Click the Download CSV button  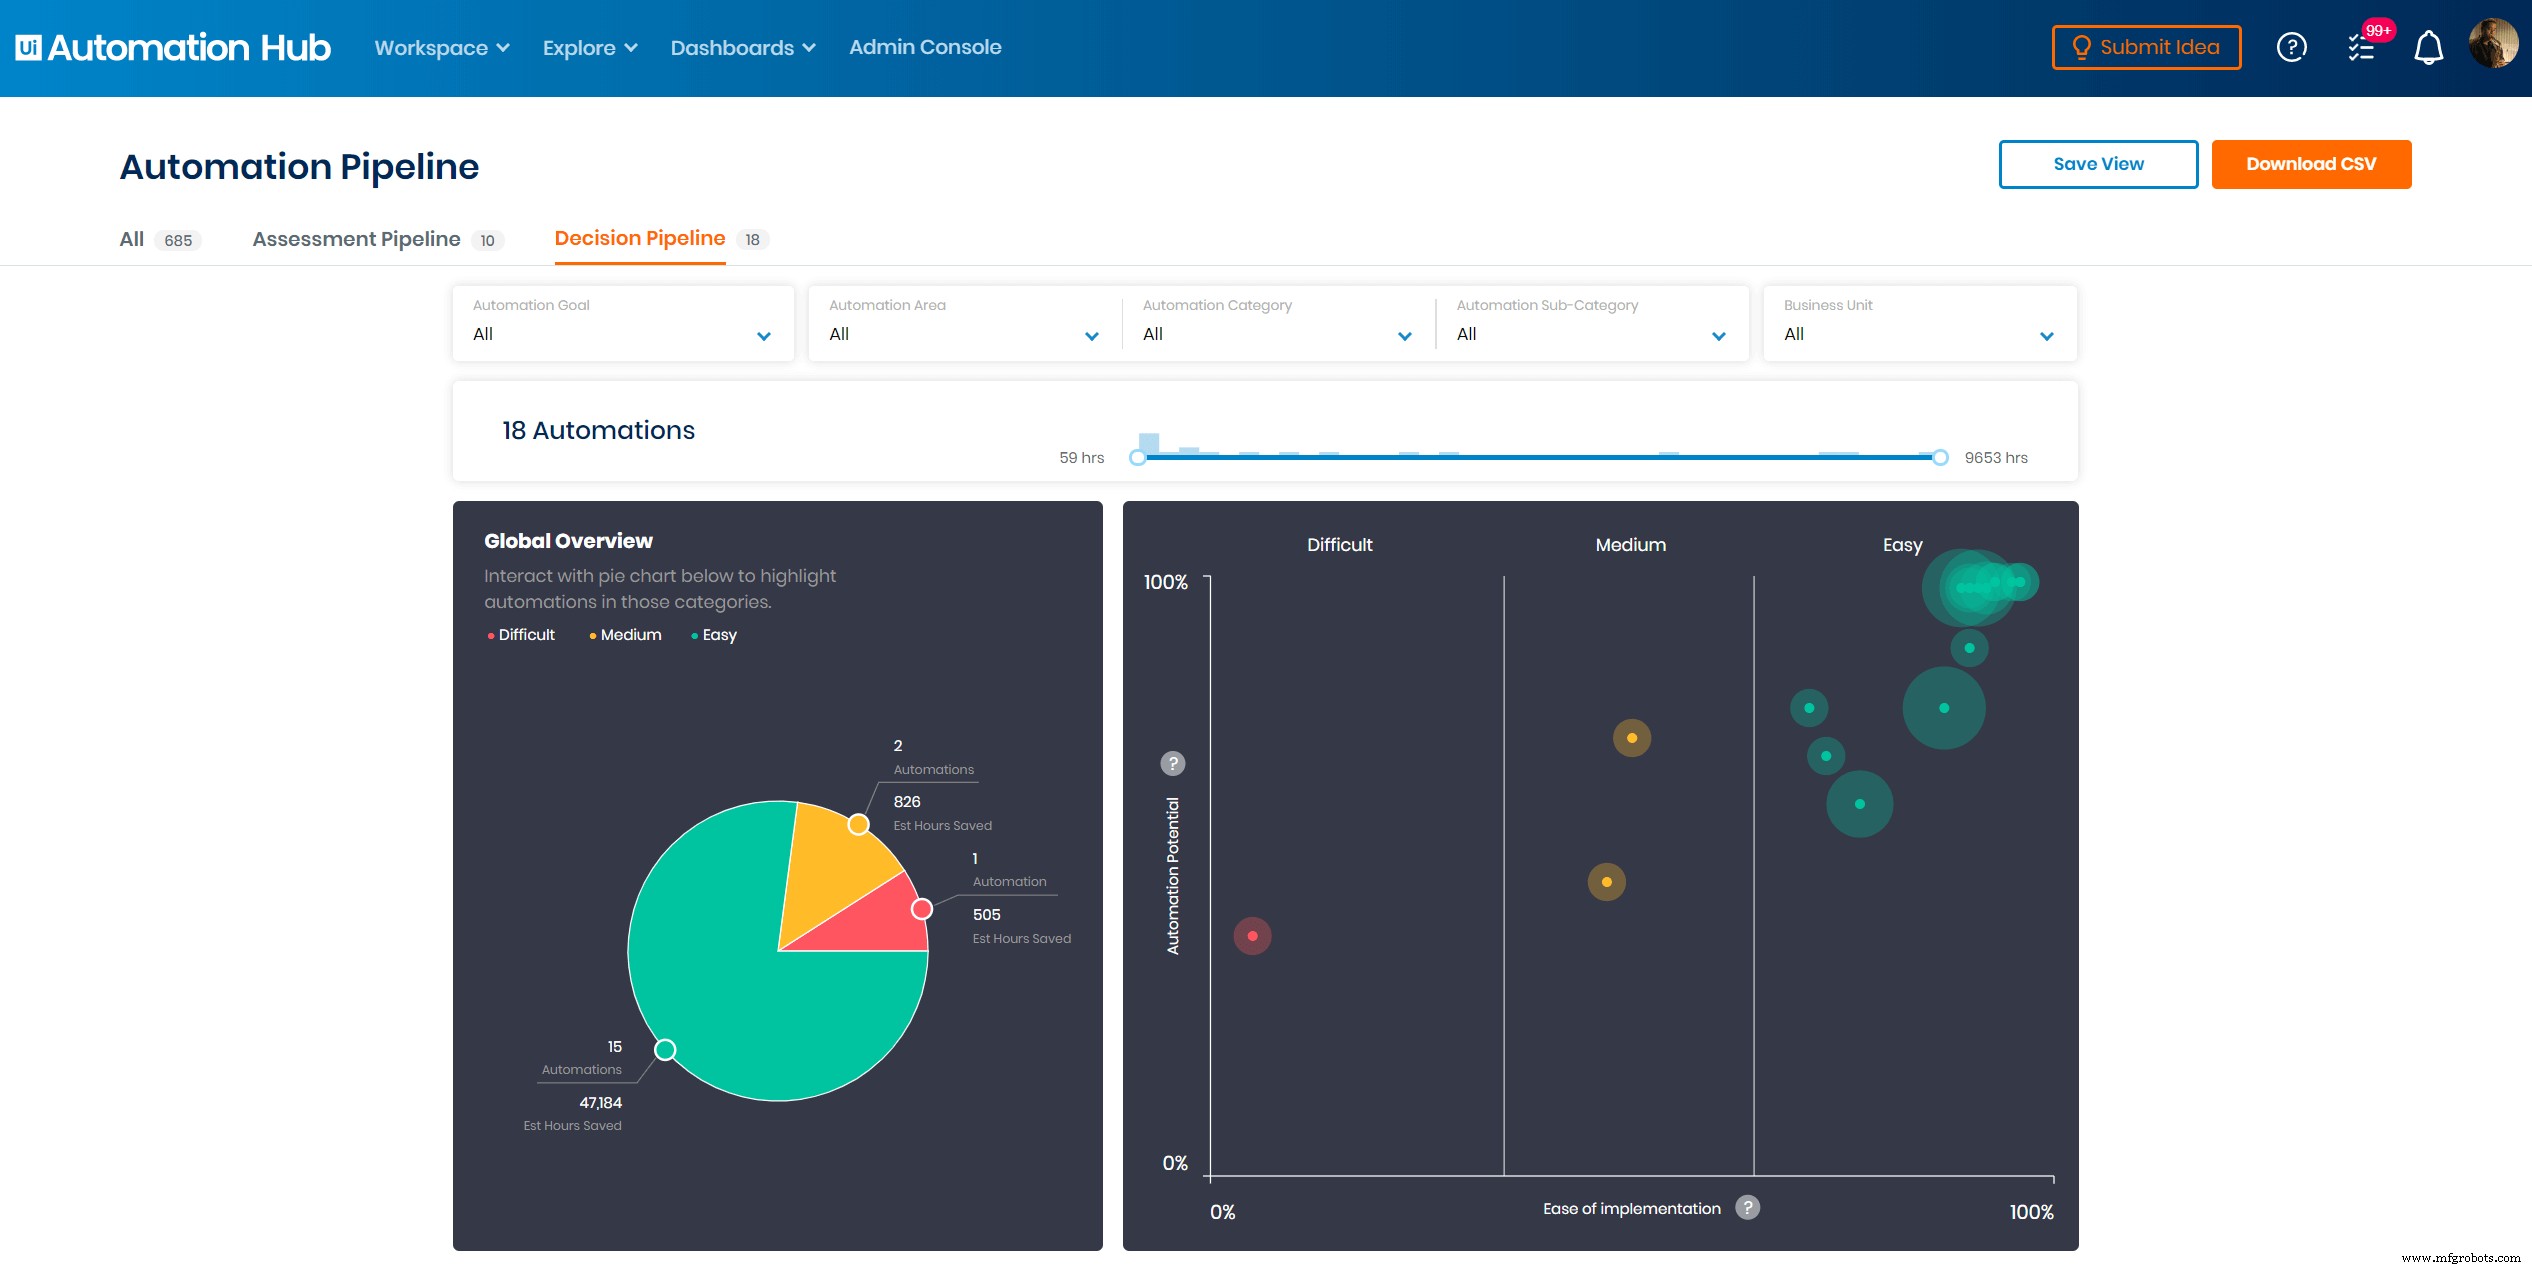[x=2311, y=163]
